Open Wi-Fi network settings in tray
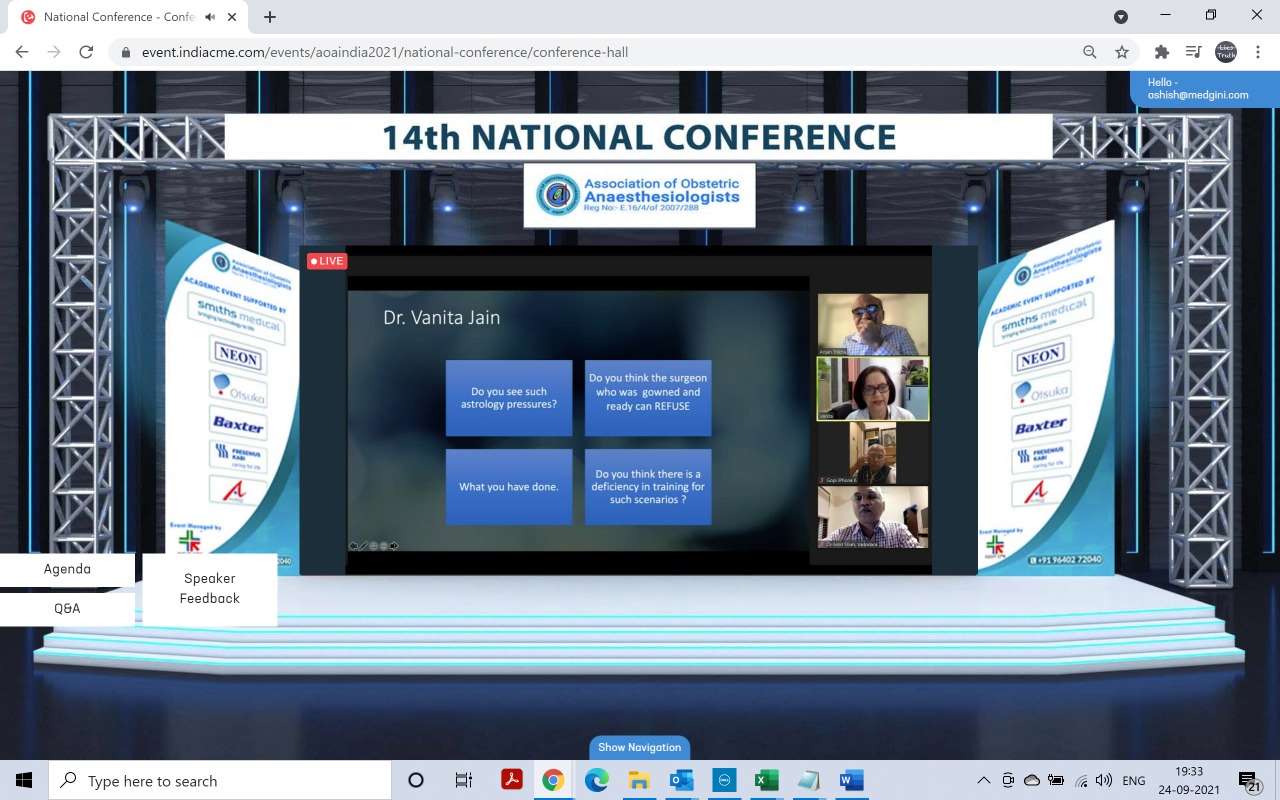The width and height of the screenshot is (1280, 800). pyautogui.click(x=1081, y=780)
